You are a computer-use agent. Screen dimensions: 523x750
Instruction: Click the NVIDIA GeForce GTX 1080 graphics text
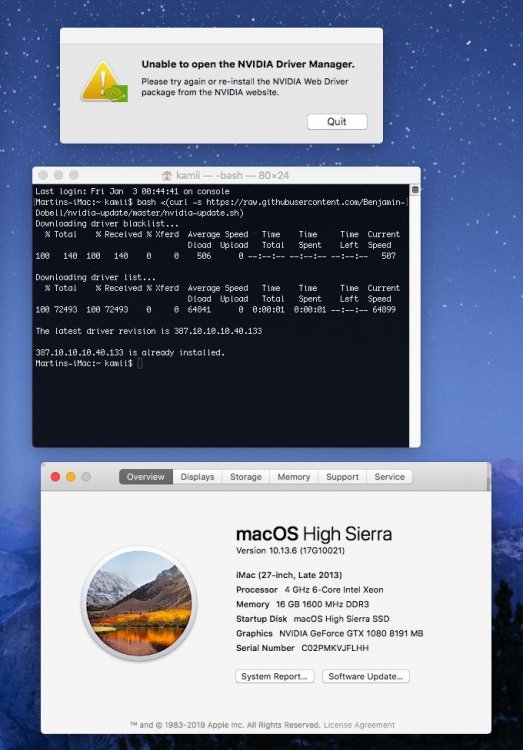[x=351, y=633]
